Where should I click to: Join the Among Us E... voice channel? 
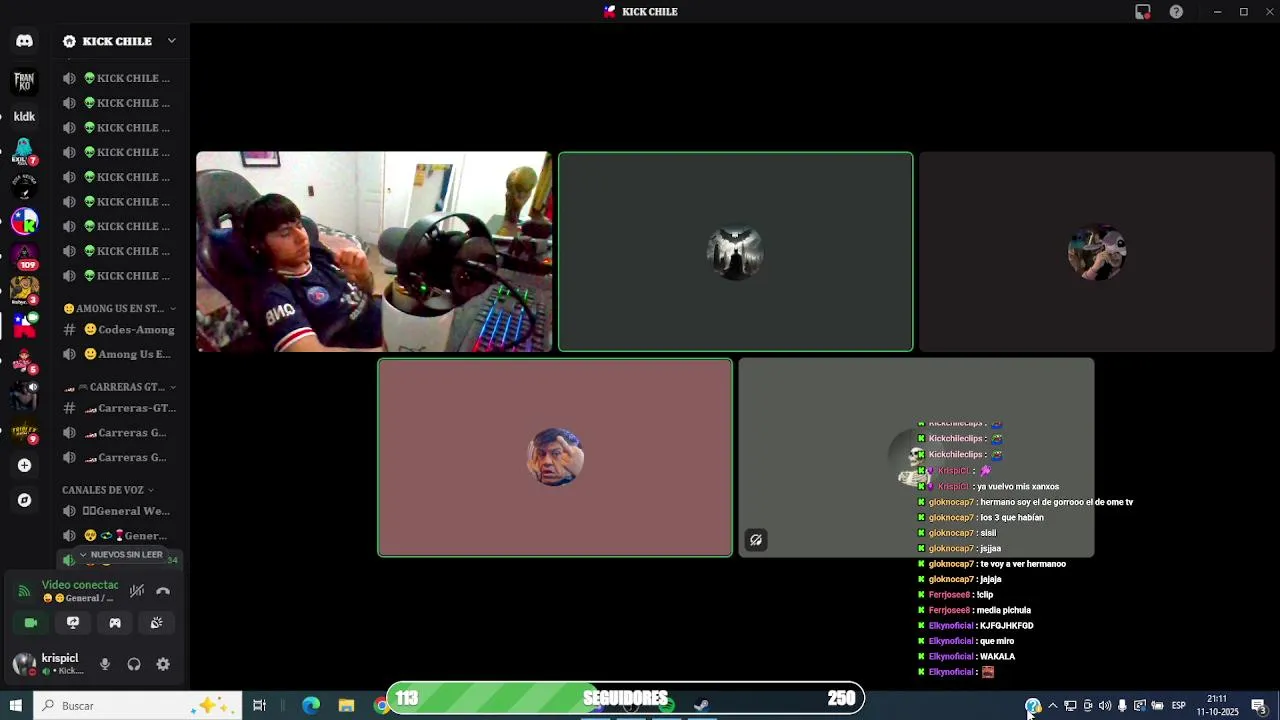click(120, 354)
